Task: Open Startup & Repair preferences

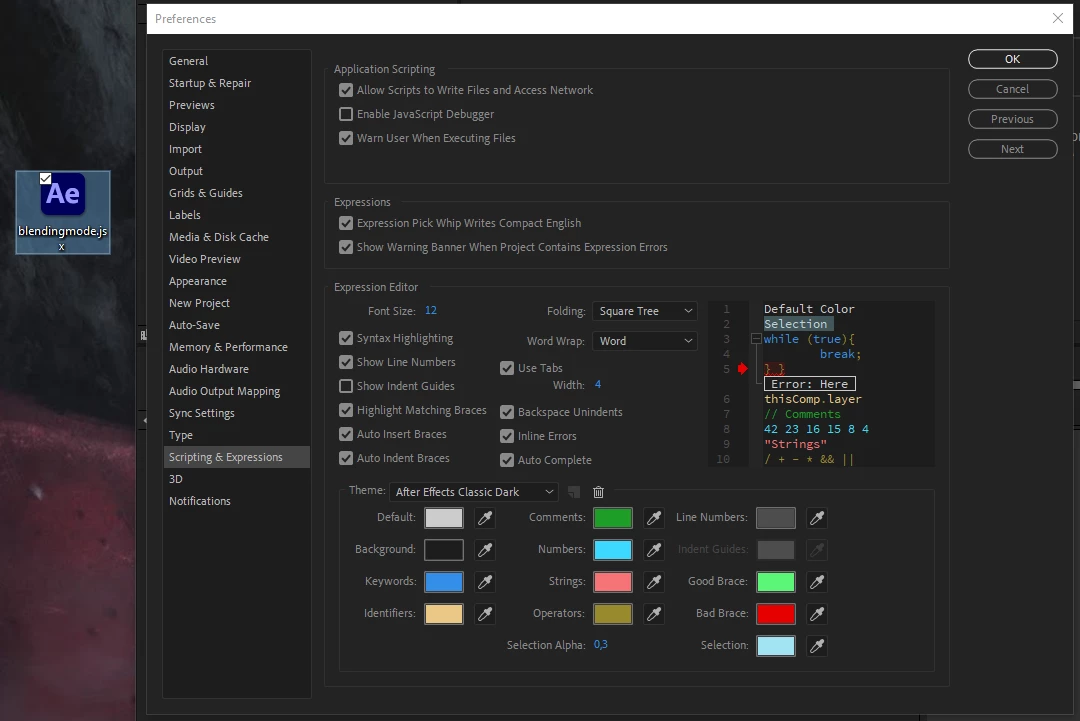Action: click(209, 83)
